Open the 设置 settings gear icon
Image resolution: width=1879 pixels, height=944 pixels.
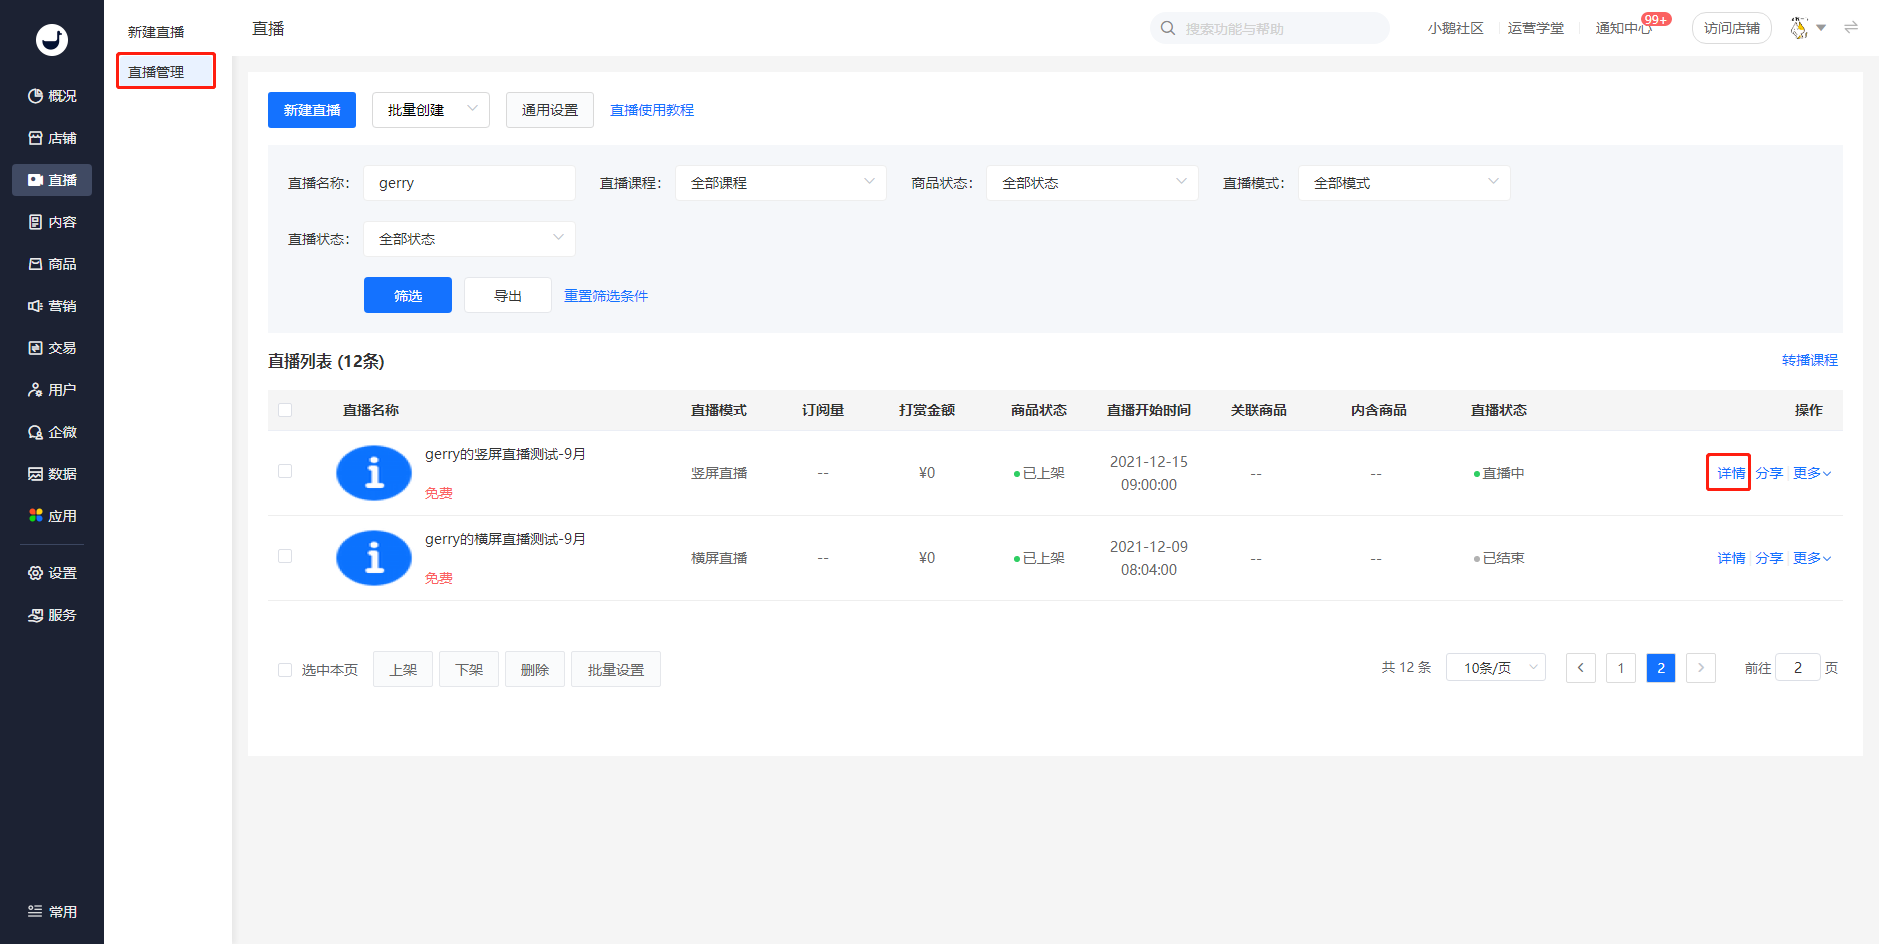click(36, 573)
